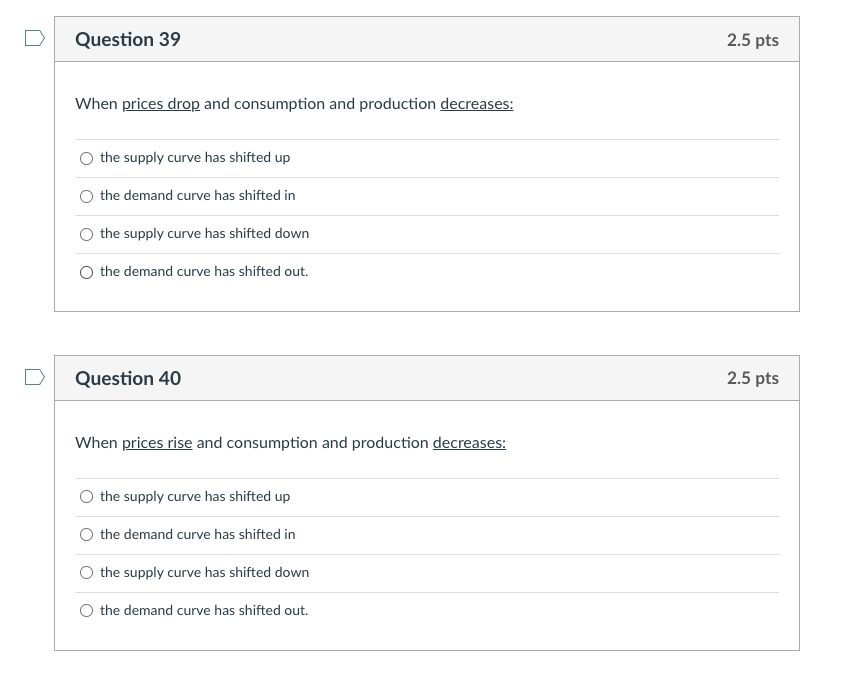843x683 pixels.
Task: Click the 2.5 pts label on Question 39
Action: point(753,40)
